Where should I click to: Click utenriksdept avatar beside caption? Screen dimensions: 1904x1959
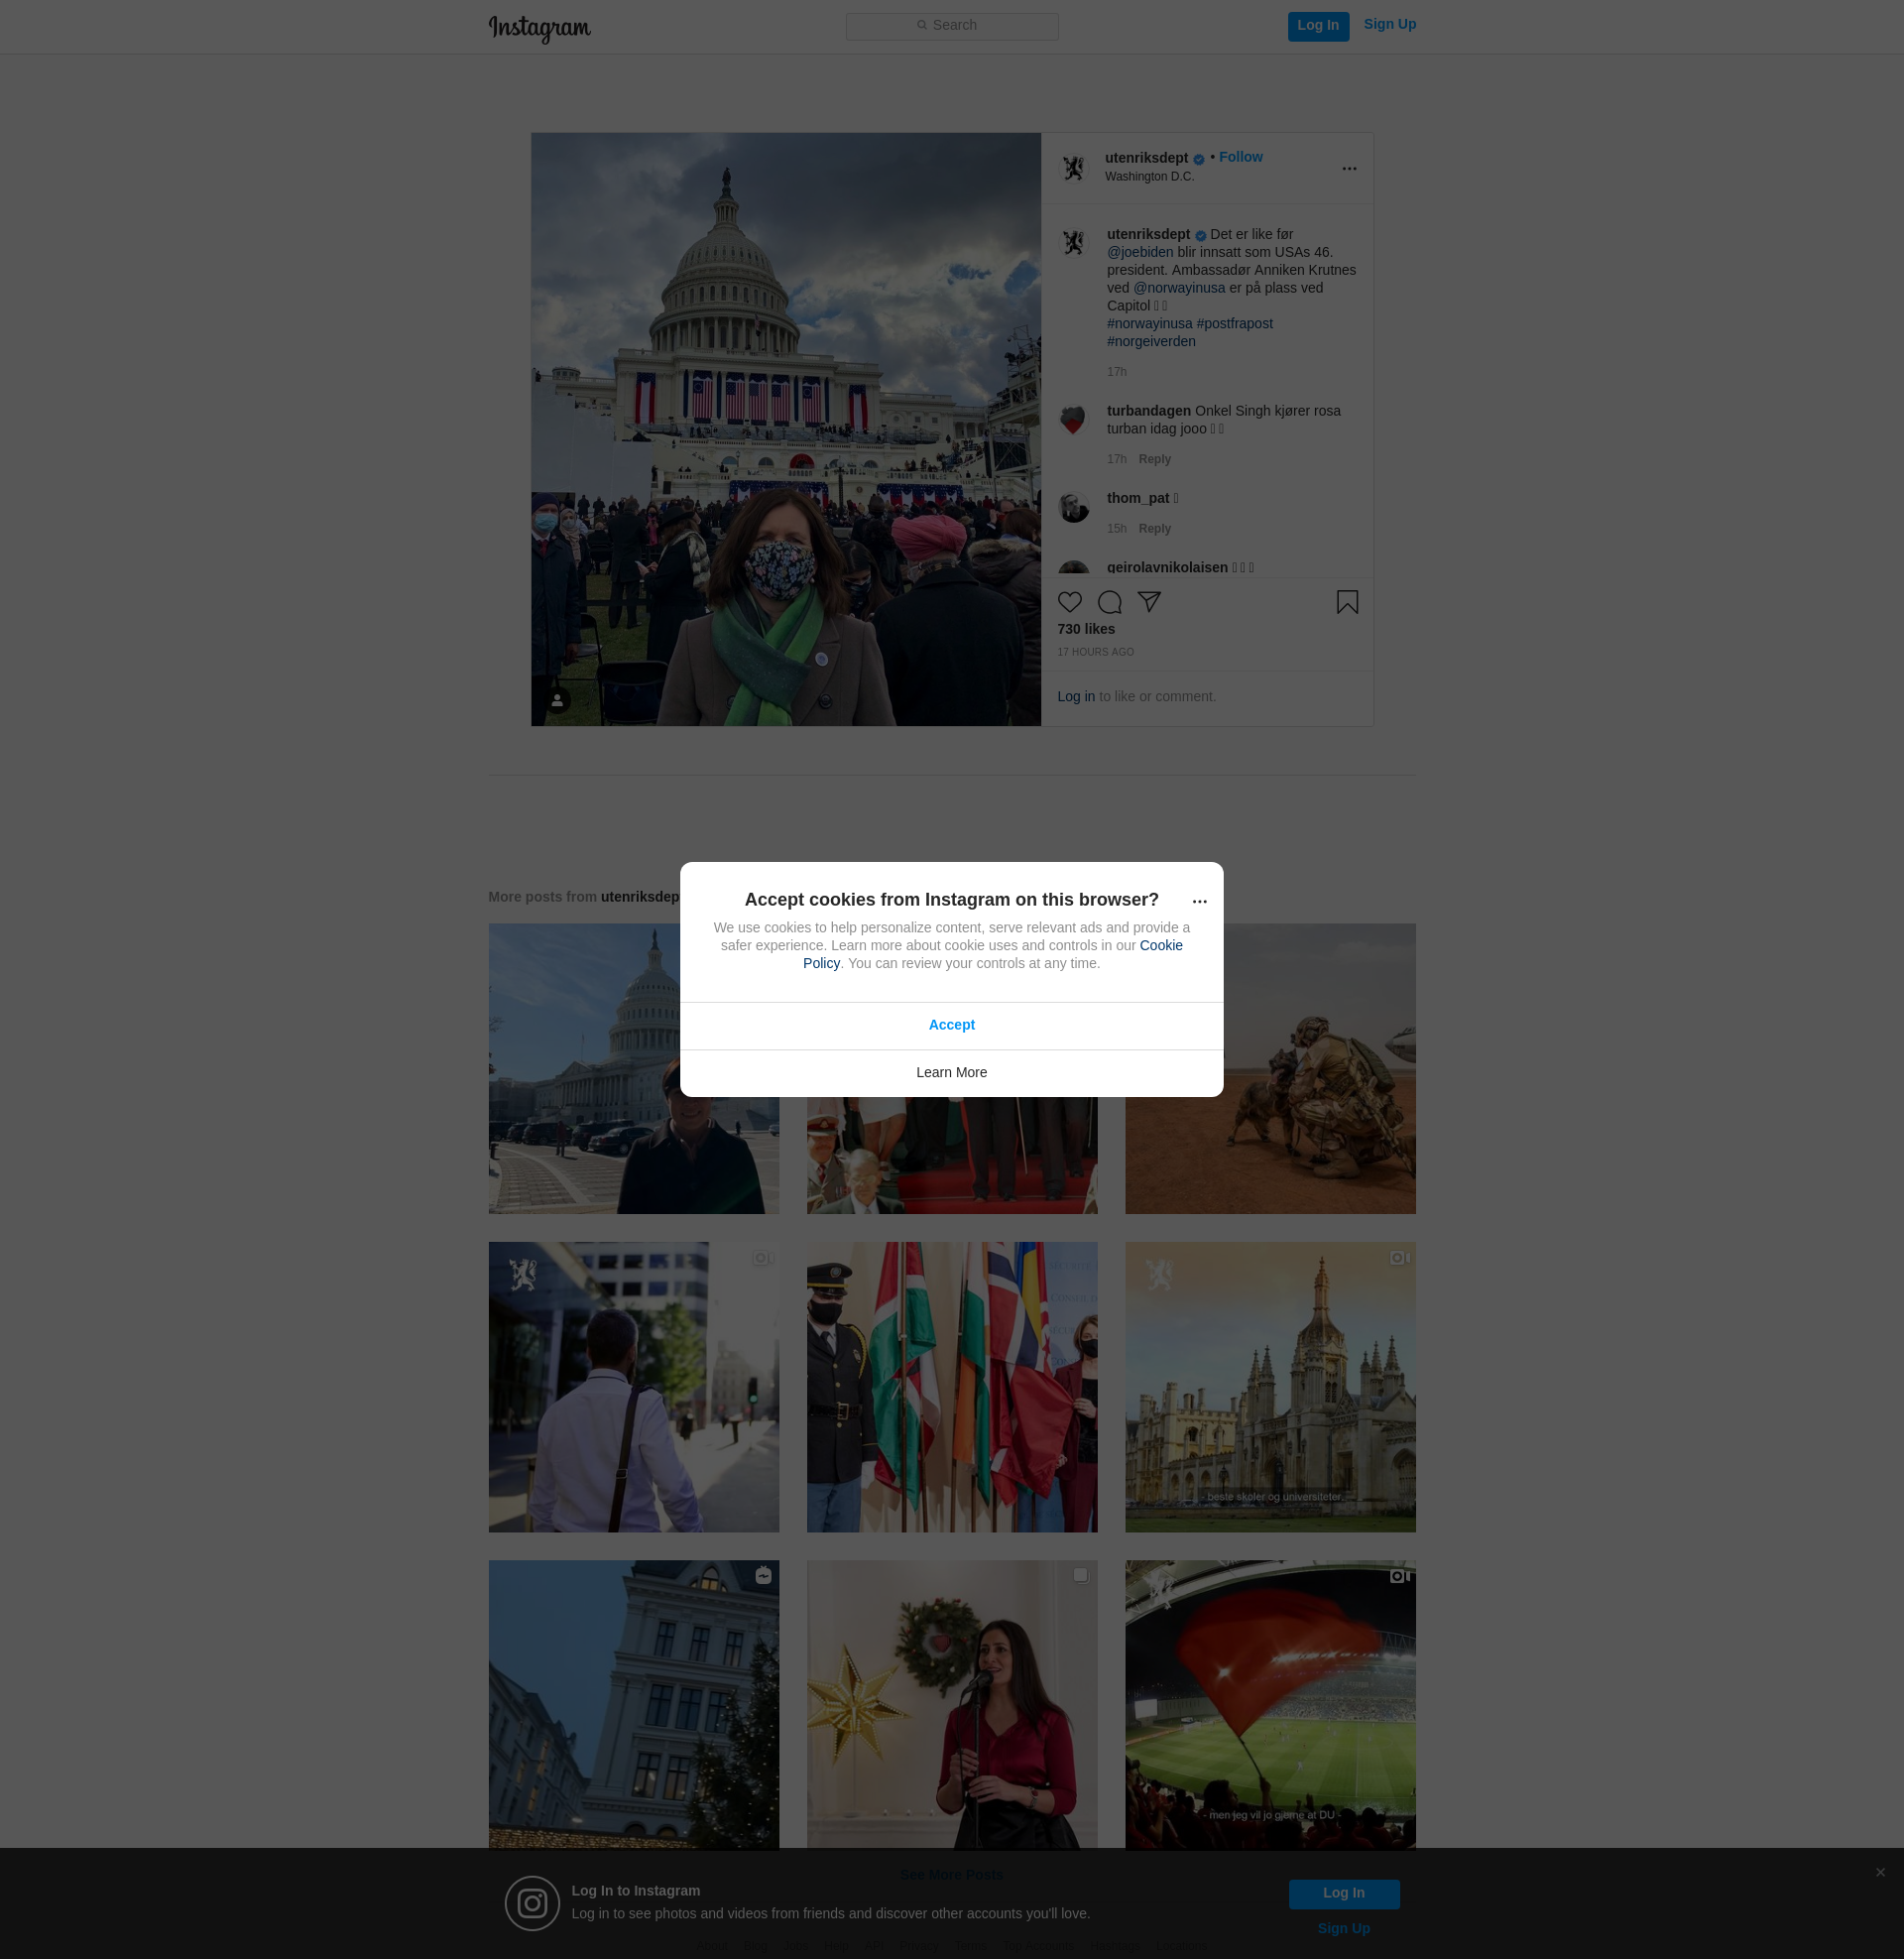[1074, 243]
